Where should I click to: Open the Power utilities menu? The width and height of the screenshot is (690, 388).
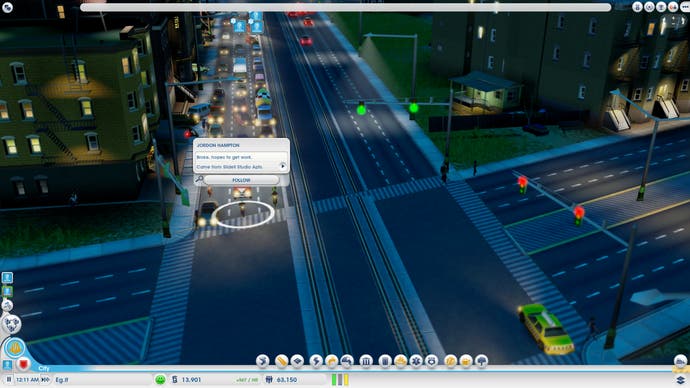[316, 361]
